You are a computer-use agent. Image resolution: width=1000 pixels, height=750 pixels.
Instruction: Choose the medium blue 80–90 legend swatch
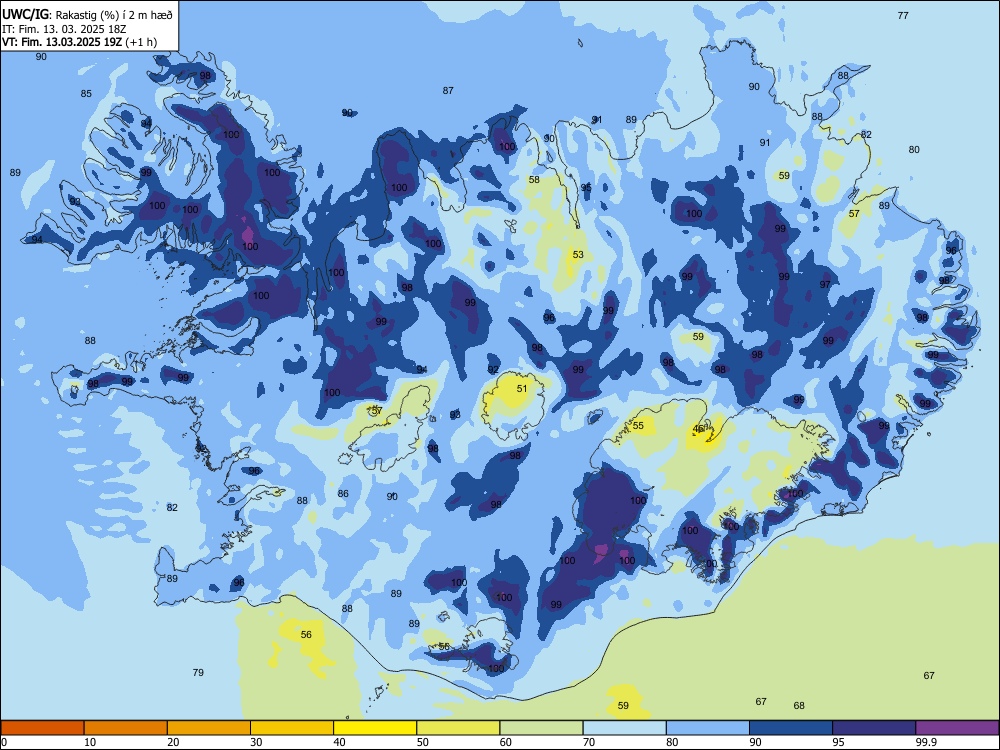coord(708,728)
